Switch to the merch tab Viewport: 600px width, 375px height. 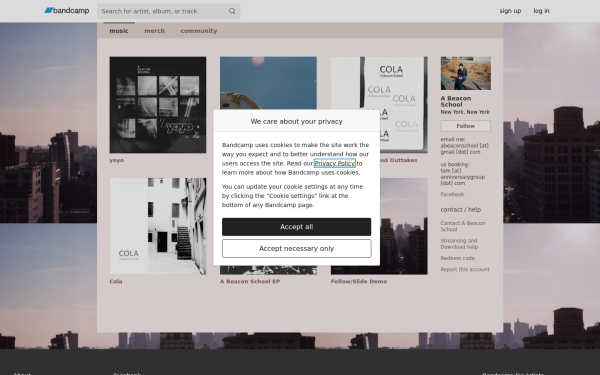pyautogui.click(x=155, y=31)
